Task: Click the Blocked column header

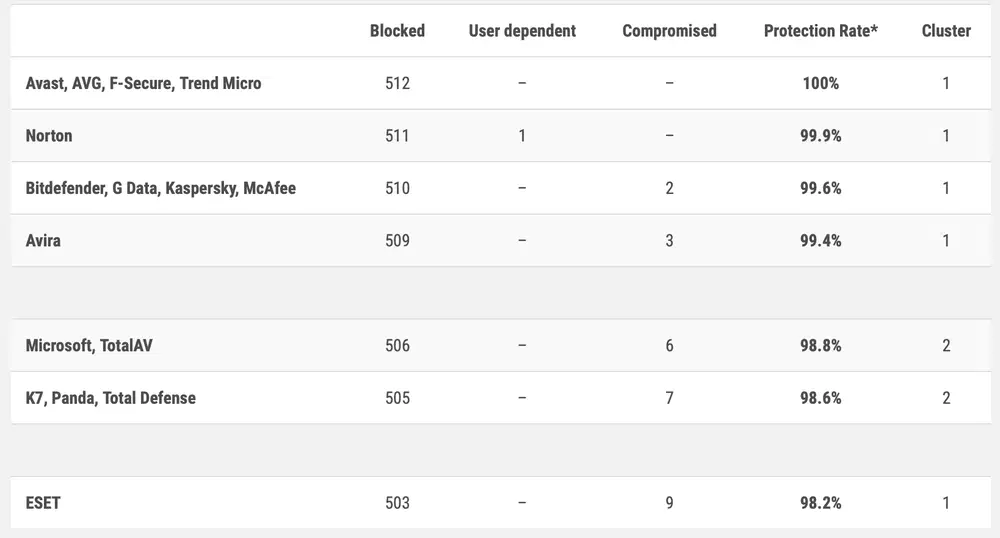Action: coord(397,31)
